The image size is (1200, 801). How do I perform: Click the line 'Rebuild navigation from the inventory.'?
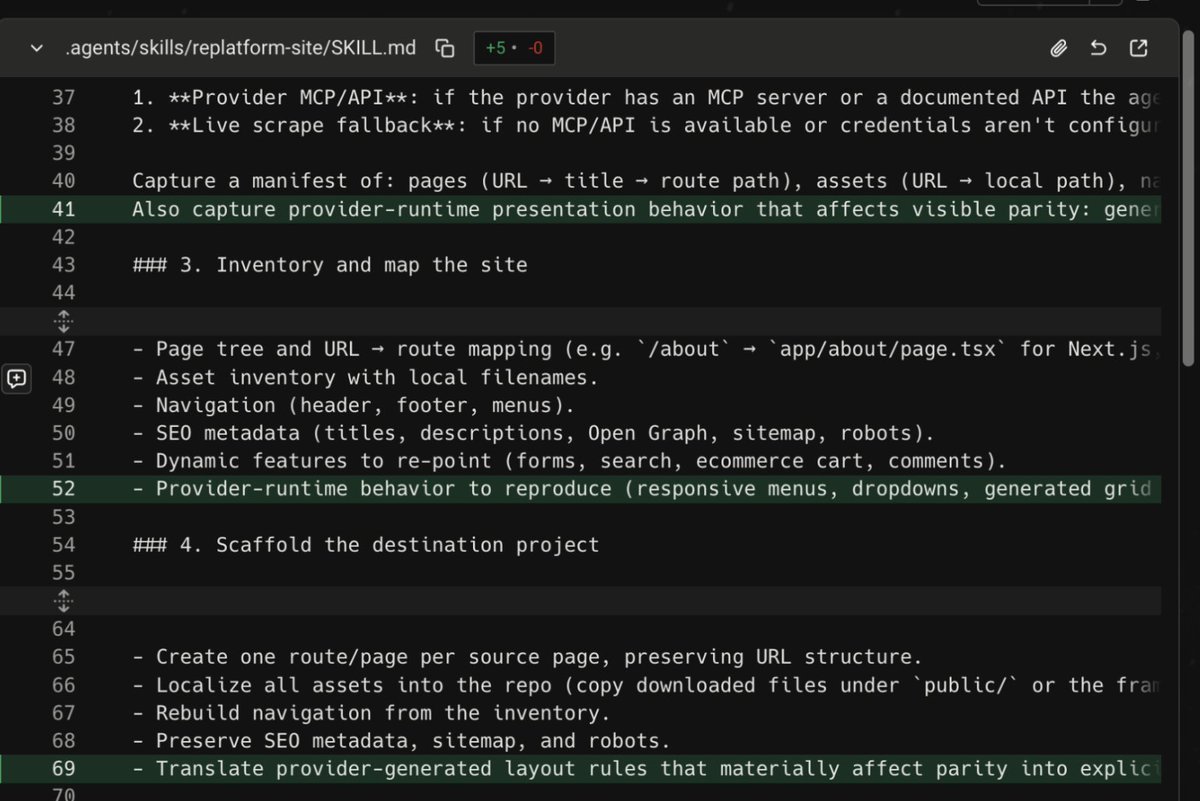[x=371, y=713]
